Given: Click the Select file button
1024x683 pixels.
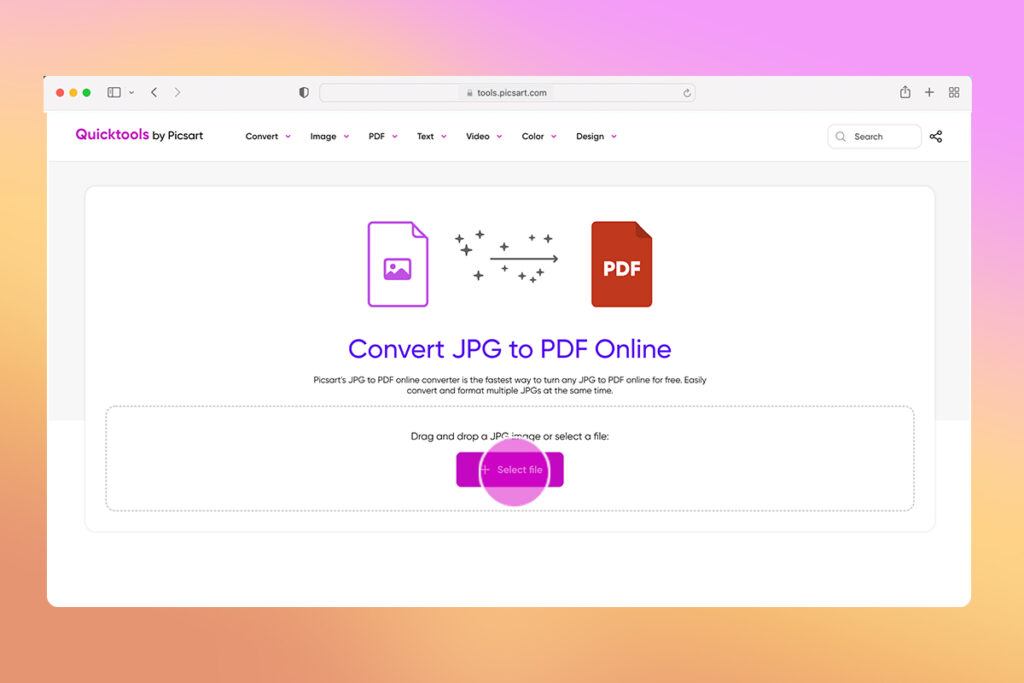Looking at the screenshot, I should 510,470.
